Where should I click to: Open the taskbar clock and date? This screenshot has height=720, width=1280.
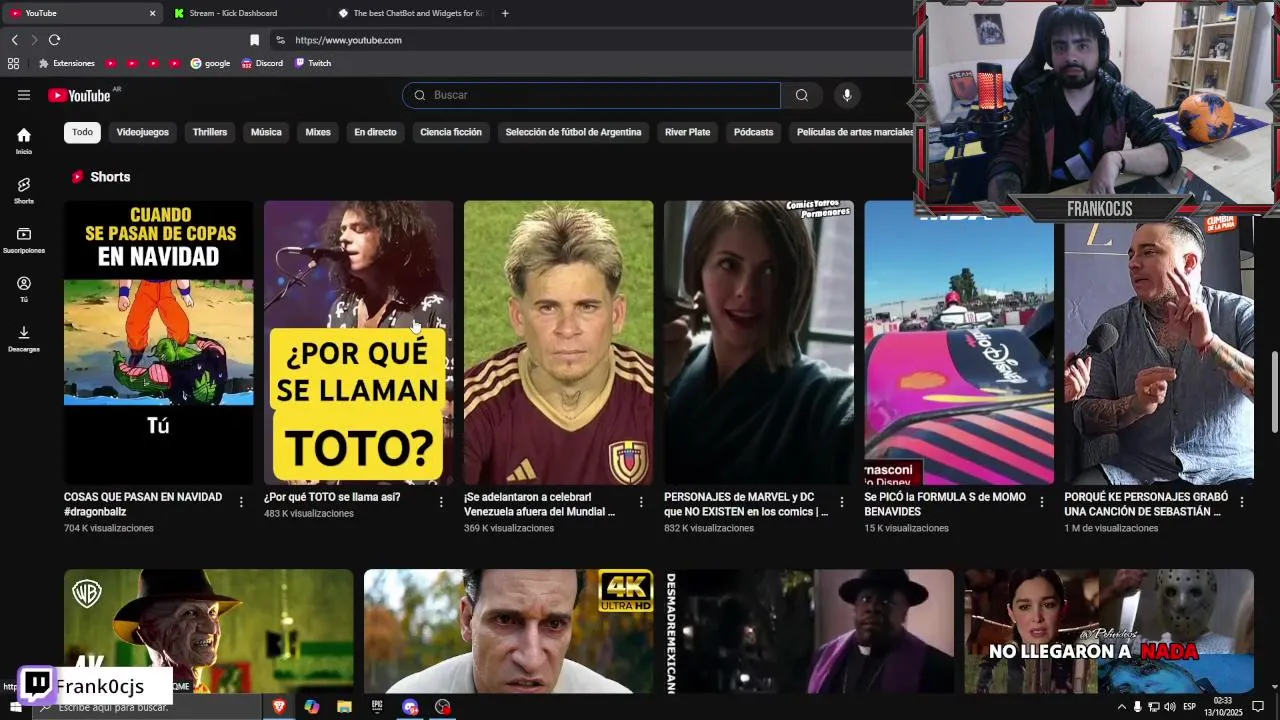click(x=1222, y=707)
